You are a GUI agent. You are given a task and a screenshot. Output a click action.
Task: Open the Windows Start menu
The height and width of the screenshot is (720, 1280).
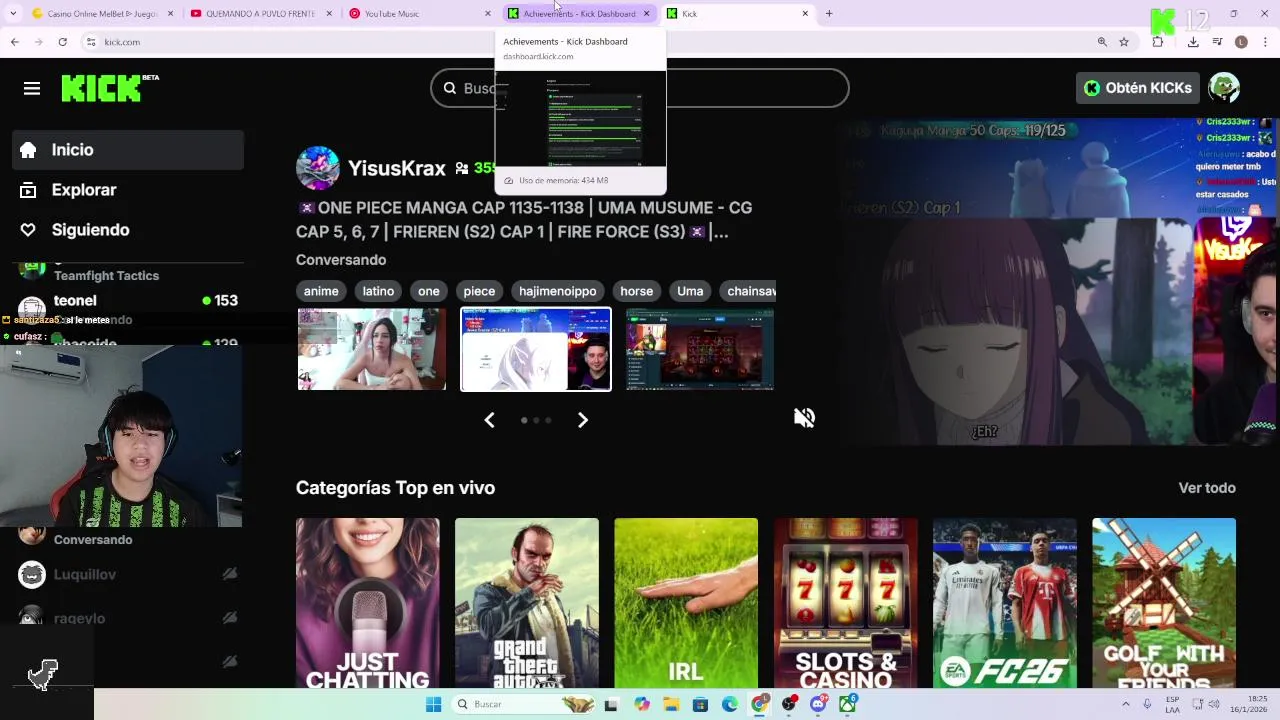pyautogui.click(x=433, y=704)
